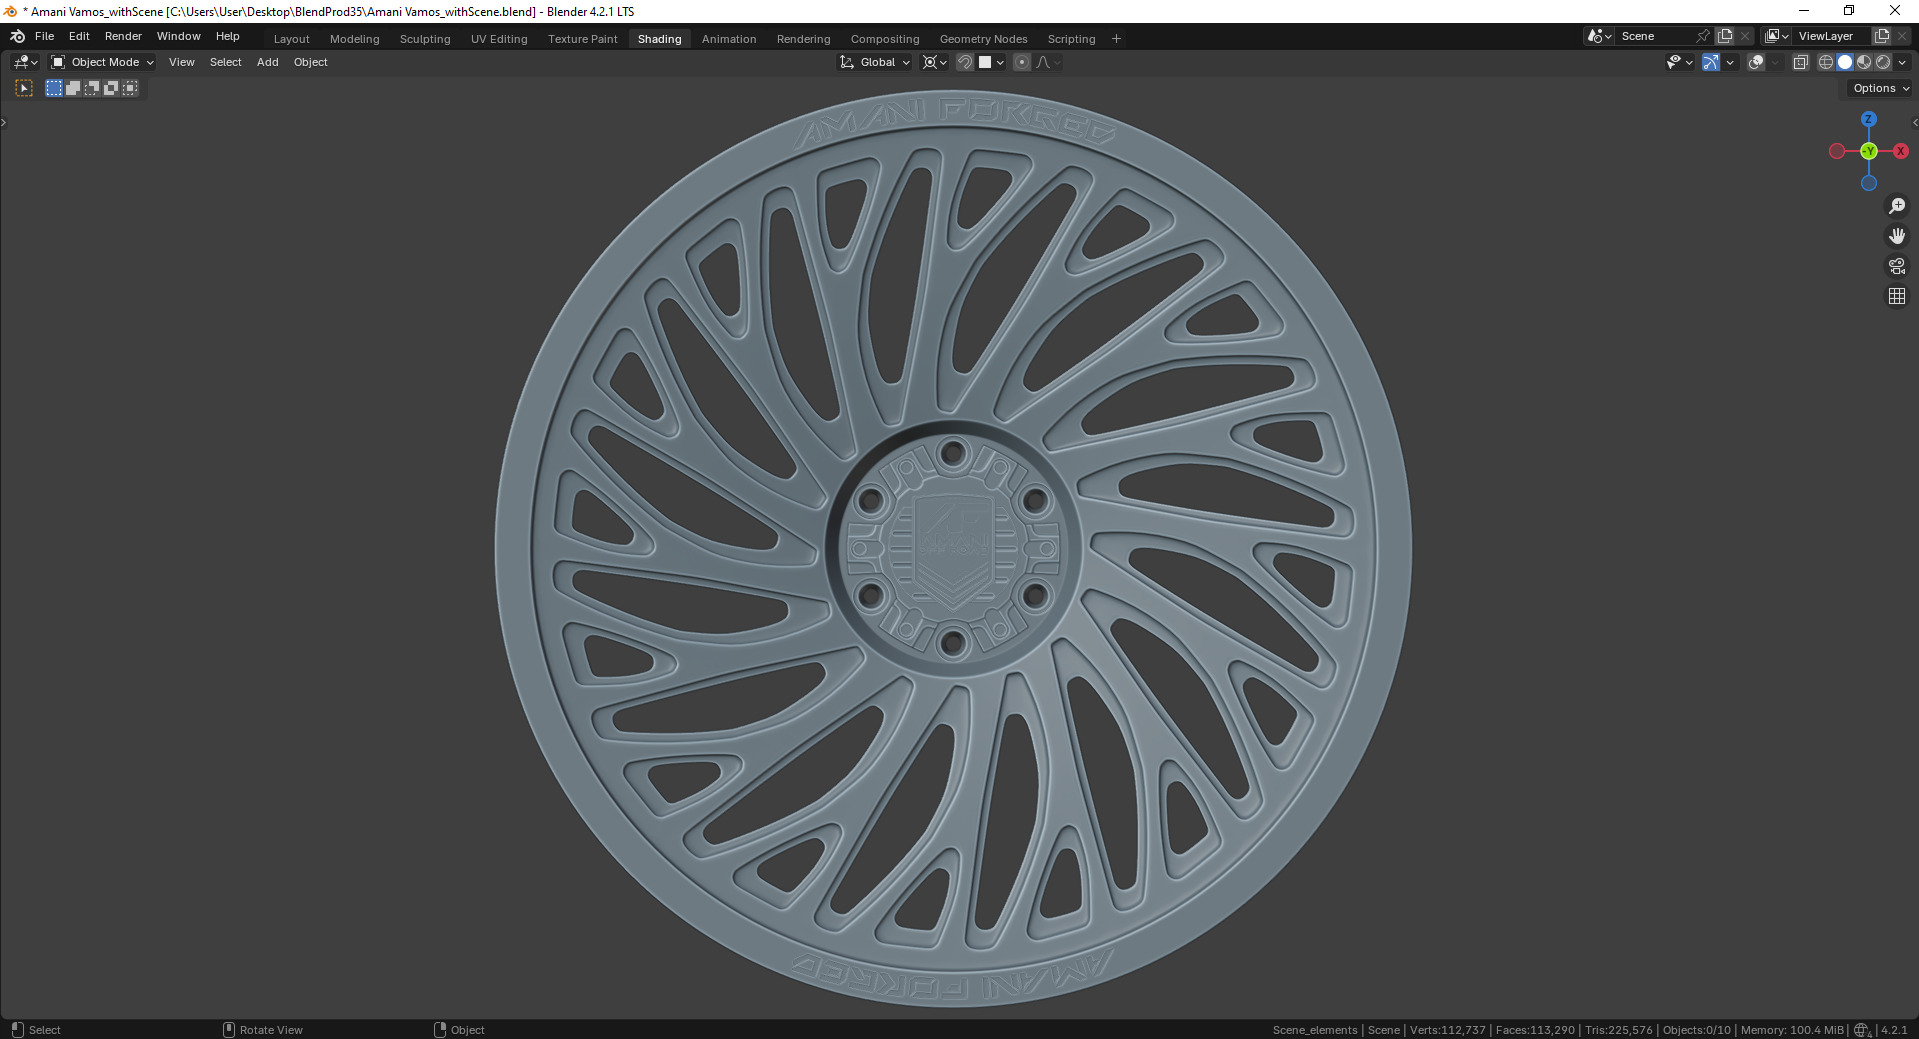Pin the scene to workspace
1919x1039 pixels.
point(1703,36)
